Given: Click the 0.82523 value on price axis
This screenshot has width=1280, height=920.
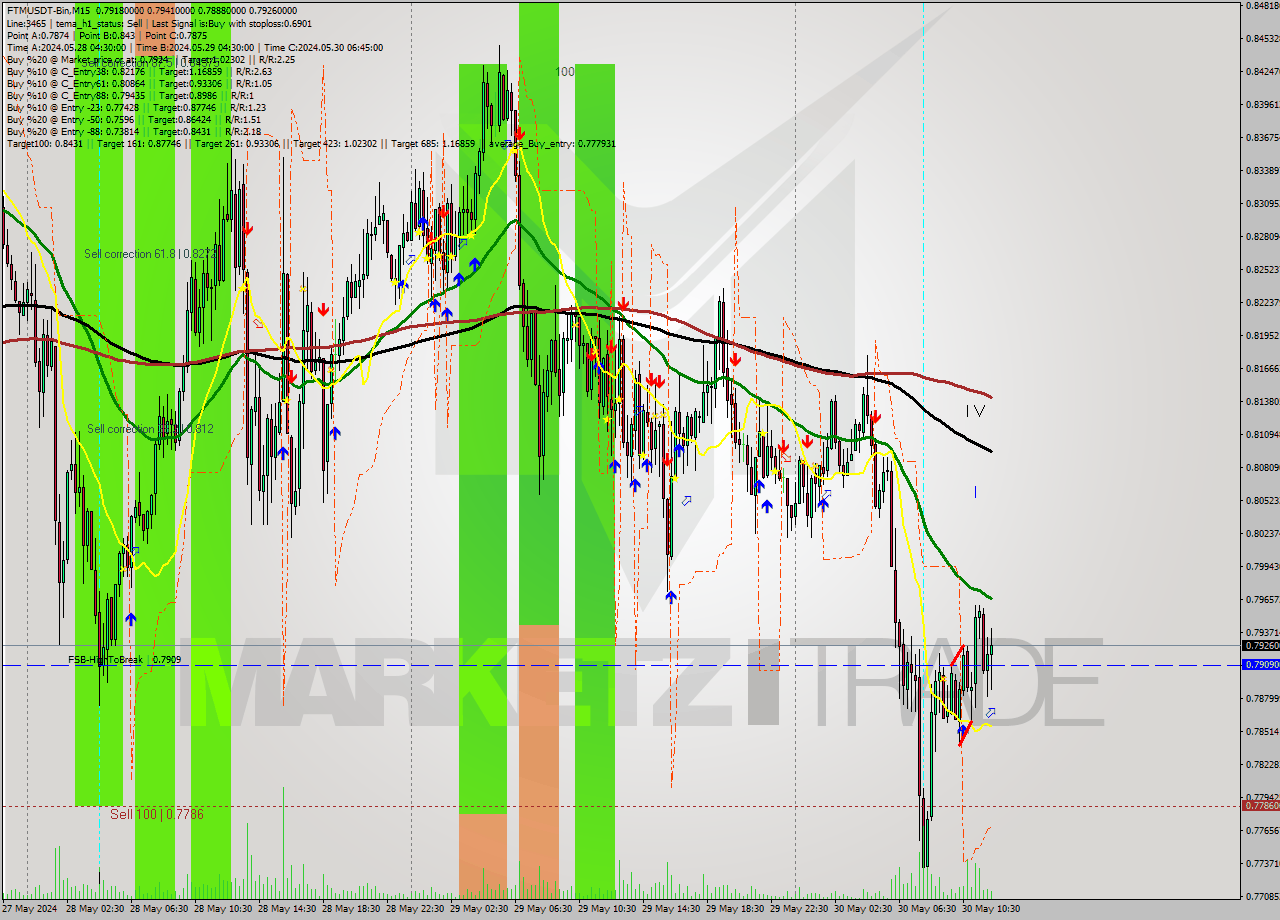Looking at the screenshot, I should pyautogui.click(x=1262, y=269).
